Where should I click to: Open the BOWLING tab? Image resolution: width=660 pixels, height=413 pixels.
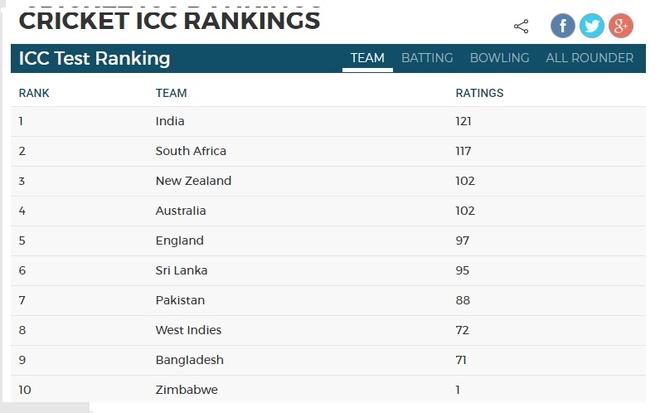click(499, 58)
